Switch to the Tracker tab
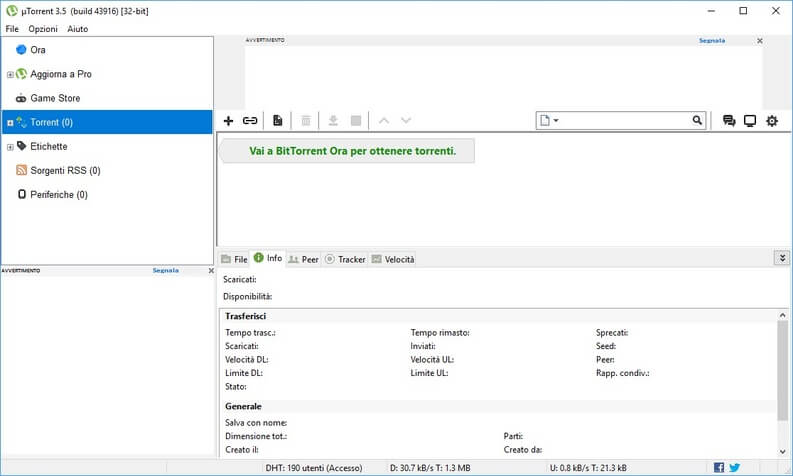The width and height of the screenshot is (793, 476). point(345,259)
